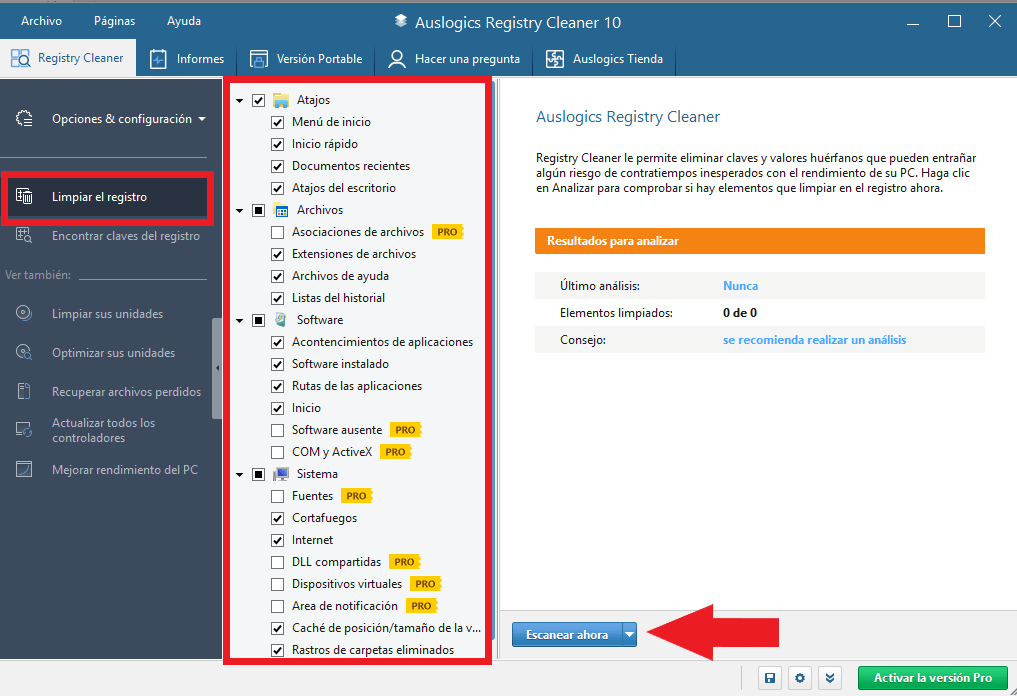Click the Auslogics Tienda icon
This screenshot has width=1017, height=696.
pos(555,59)
